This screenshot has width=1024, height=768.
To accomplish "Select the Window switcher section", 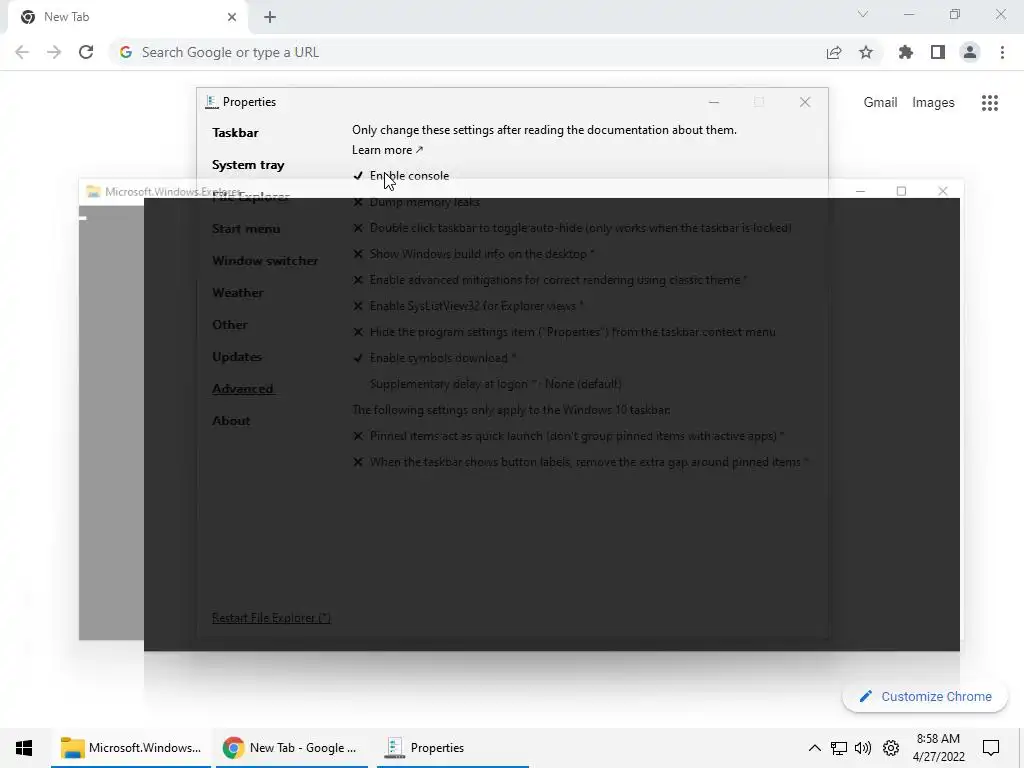I will [265, 261].
